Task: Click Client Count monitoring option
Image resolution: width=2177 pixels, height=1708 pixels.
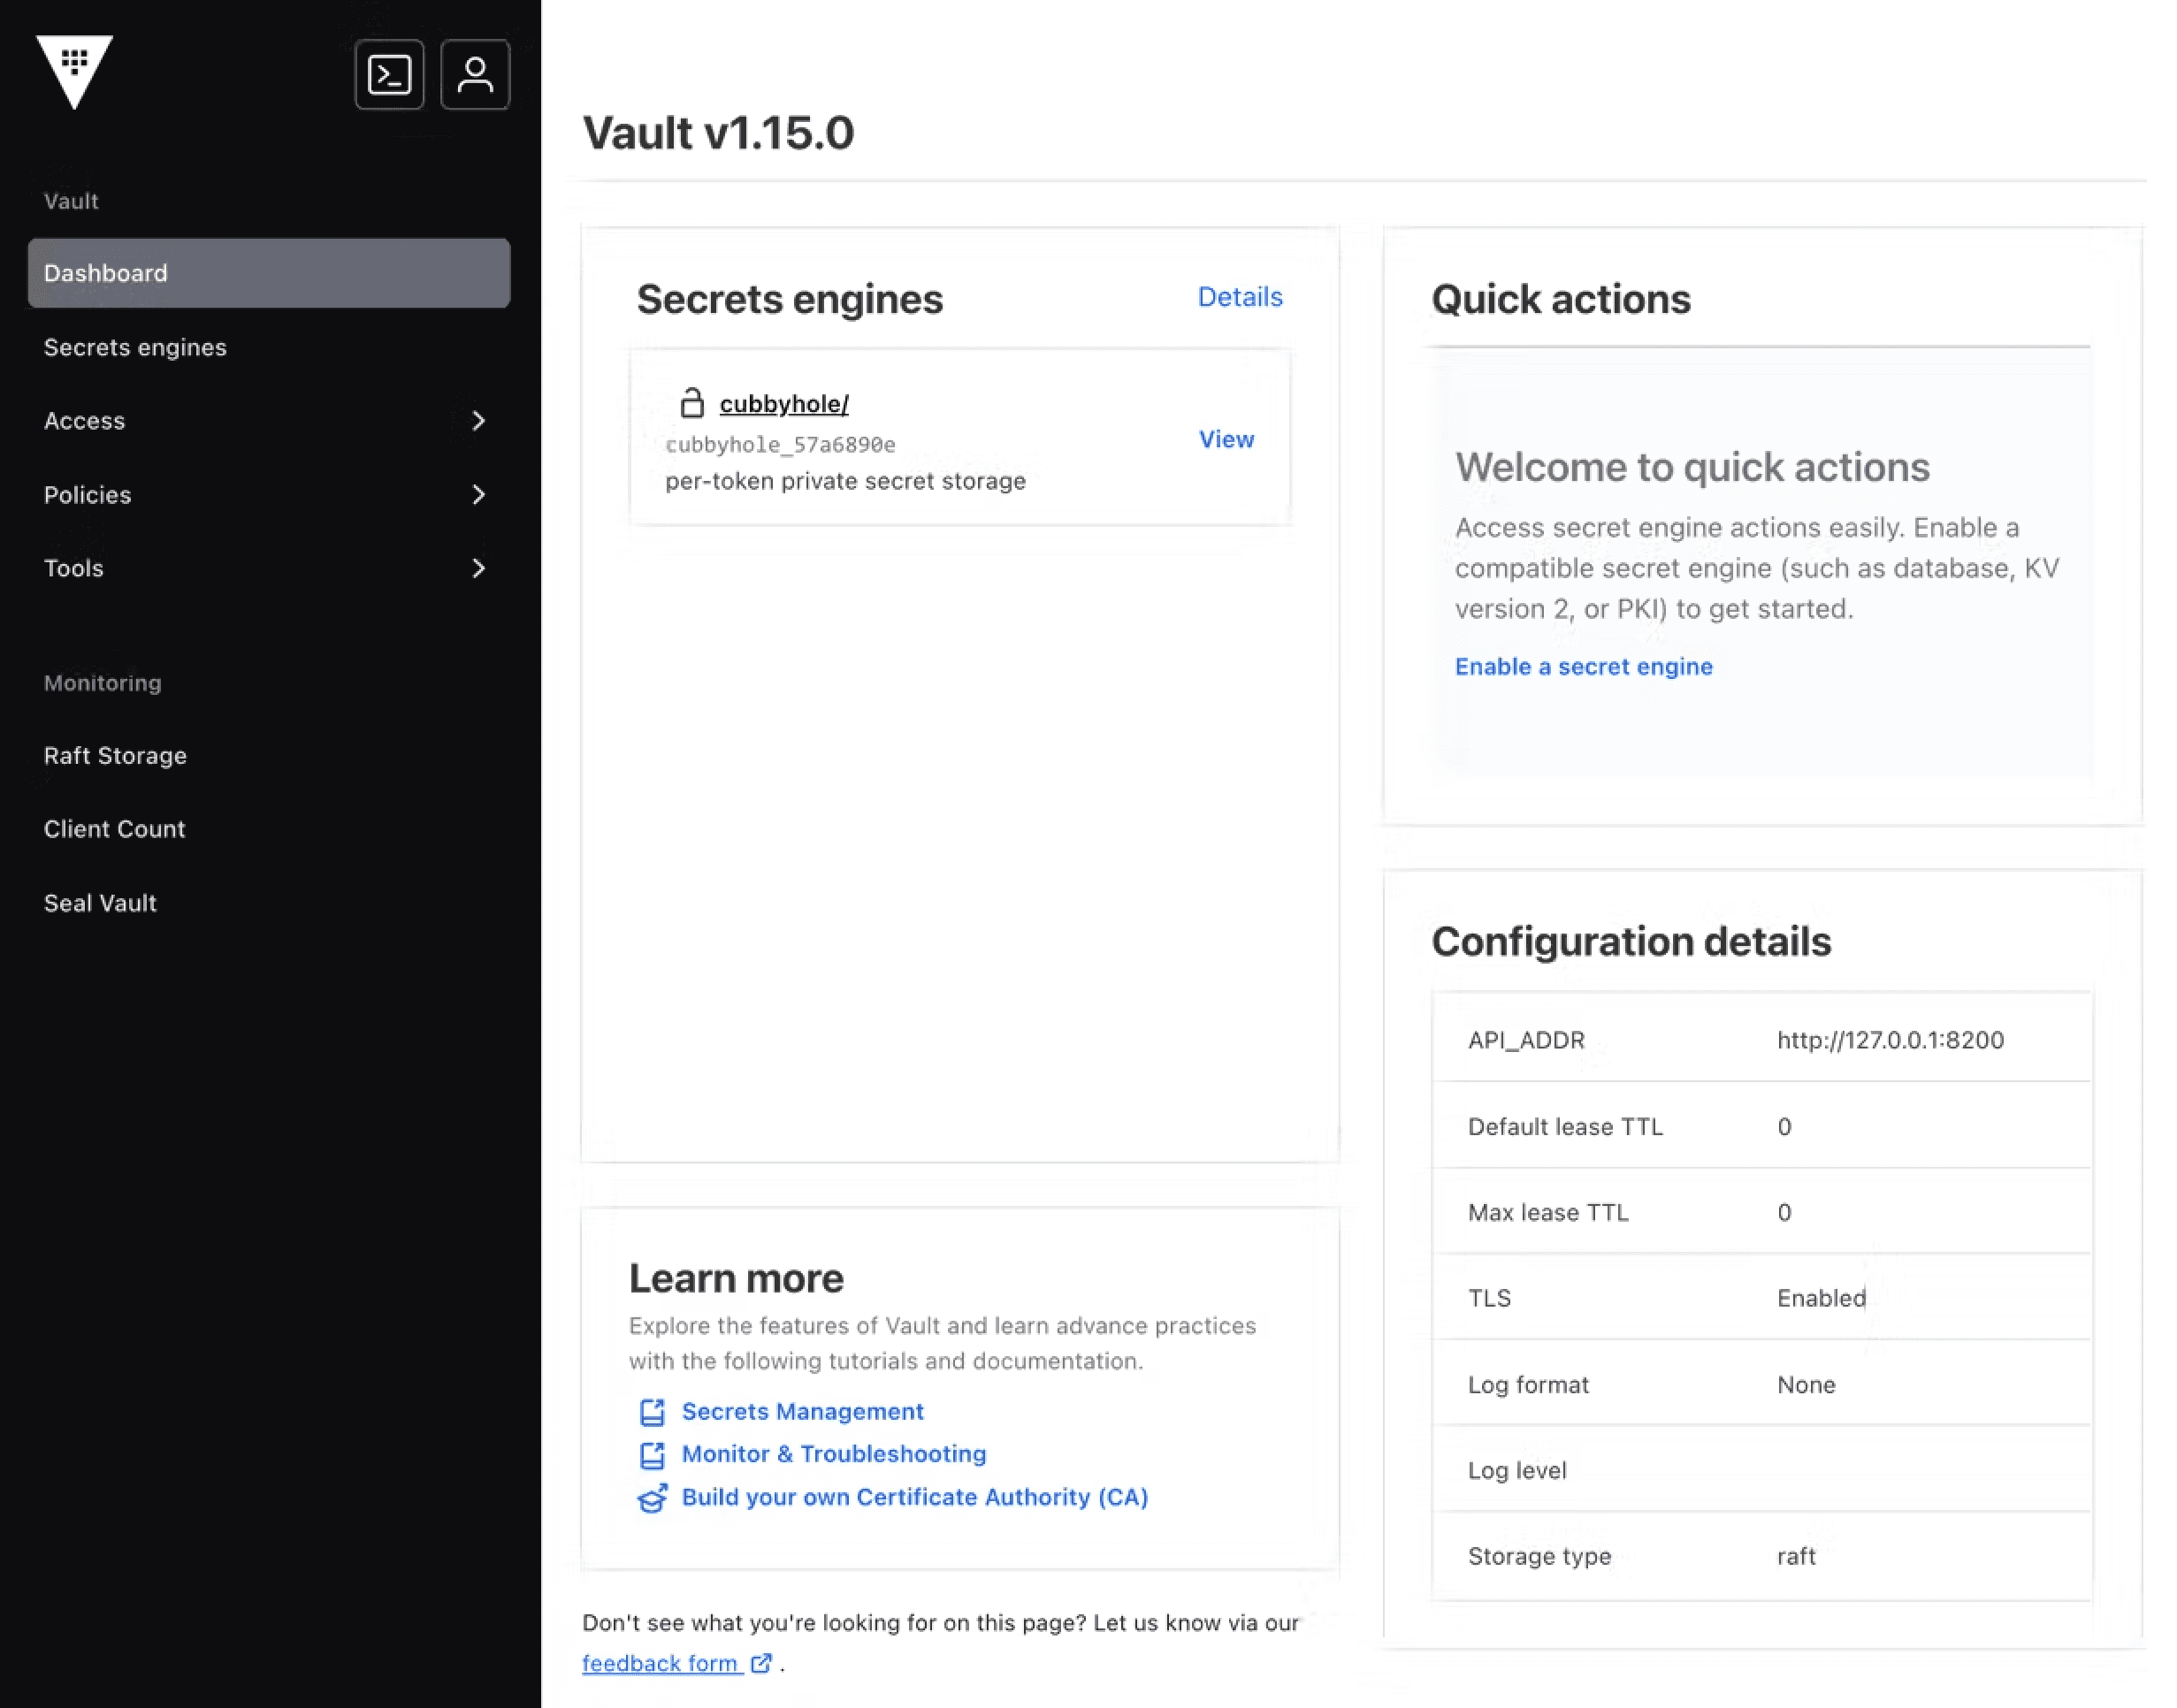Action: [x=115, y=828]
